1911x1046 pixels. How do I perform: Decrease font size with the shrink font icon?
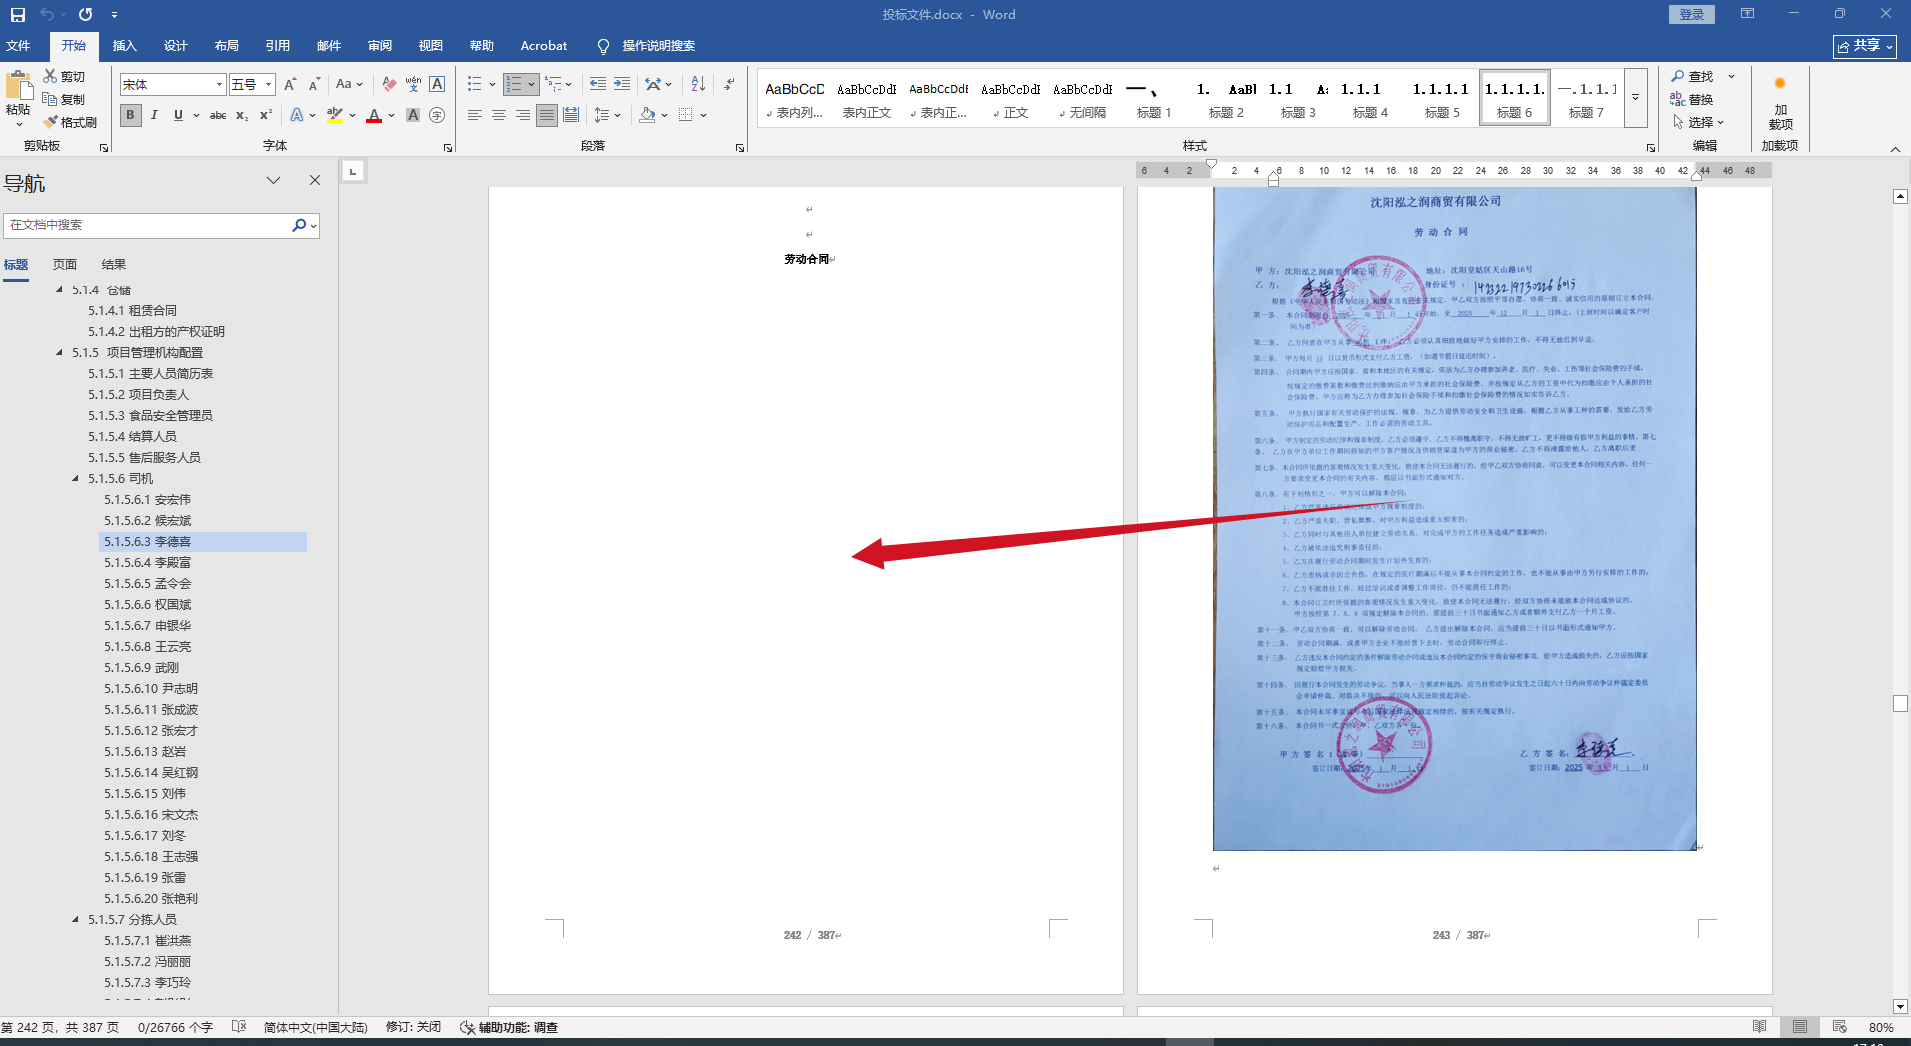pyautogui.click(x=314, y=85)
